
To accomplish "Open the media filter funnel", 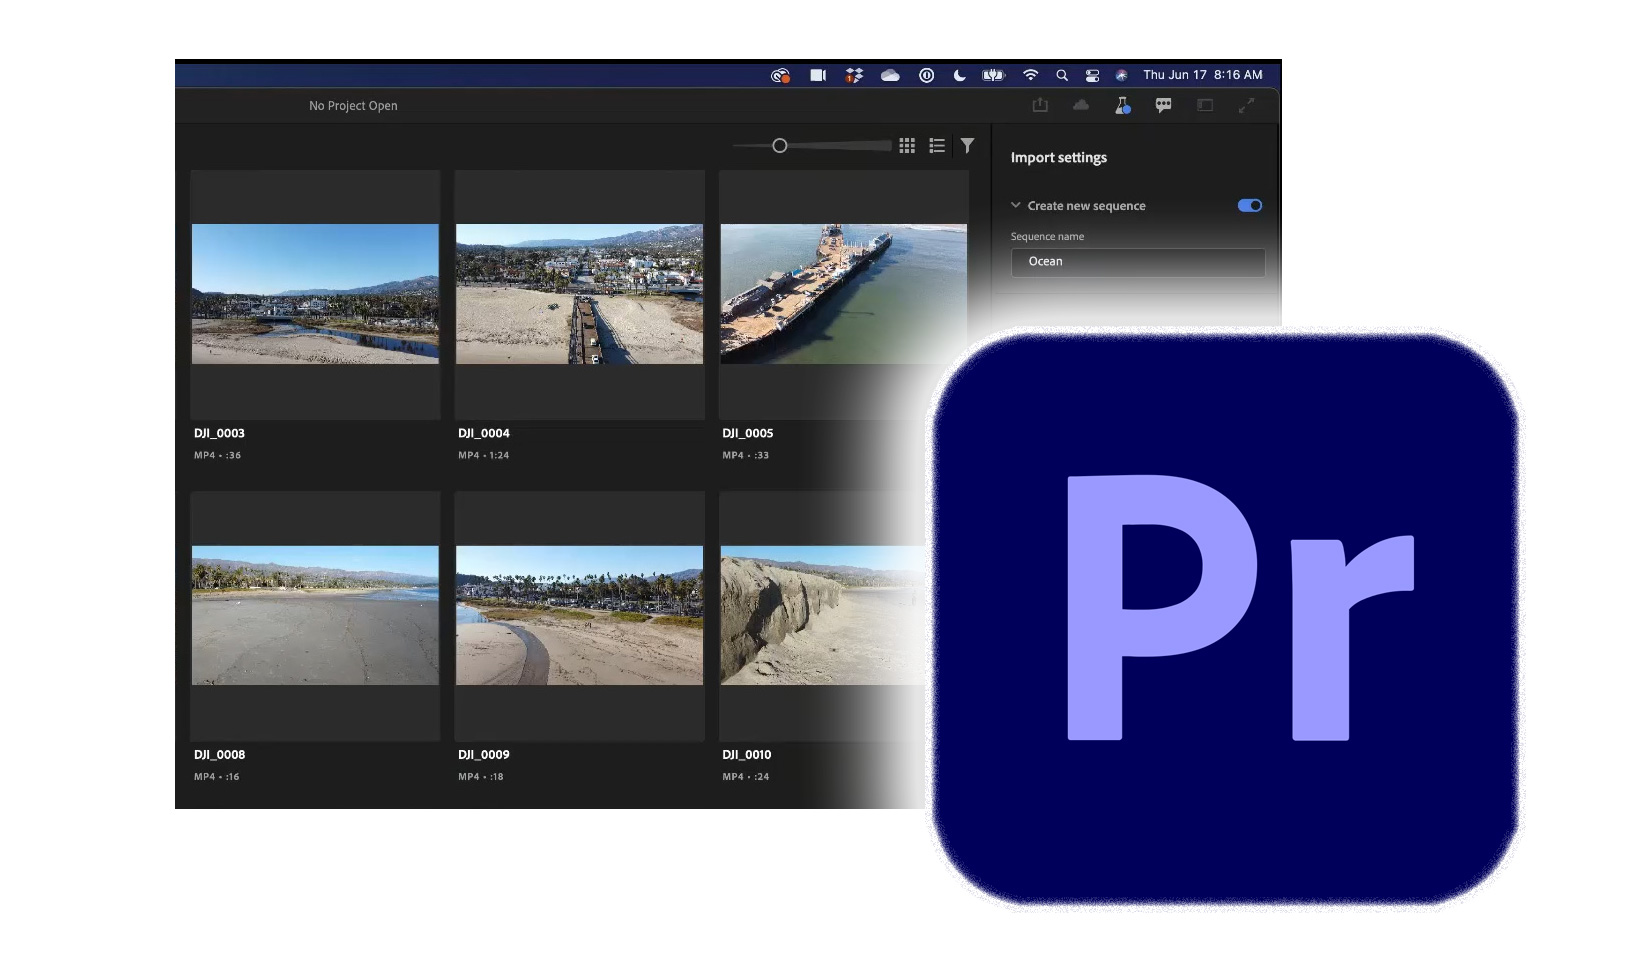I will tap(968, 146).
